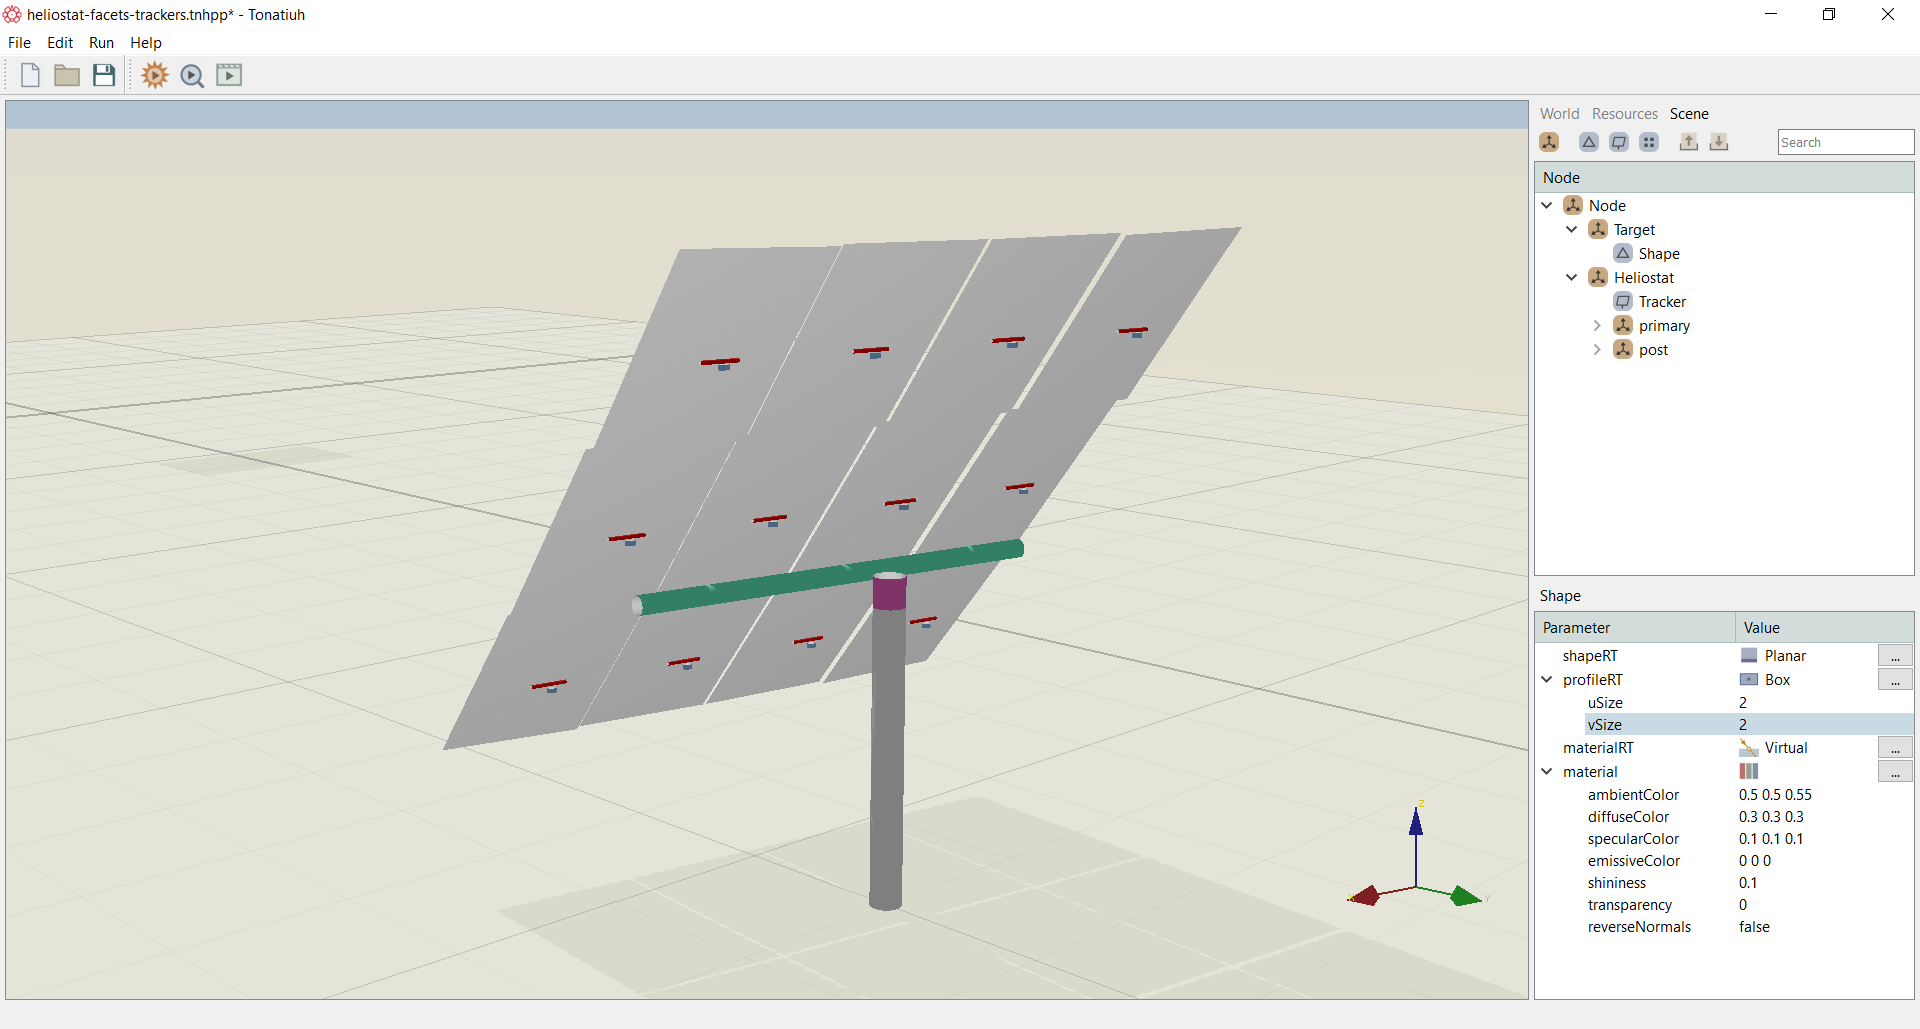Click the up-arrow icon in the Scene toolbar
Viewport: 1920px width, 1029px height.
click(x=1688, y=142)
